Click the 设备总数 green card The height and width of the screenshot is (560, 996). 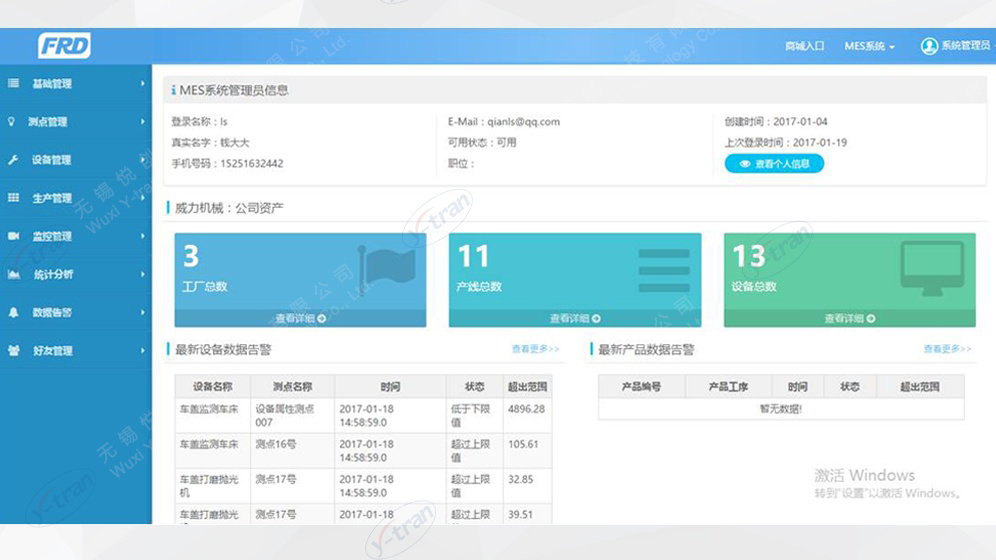[x=849, y=272]
